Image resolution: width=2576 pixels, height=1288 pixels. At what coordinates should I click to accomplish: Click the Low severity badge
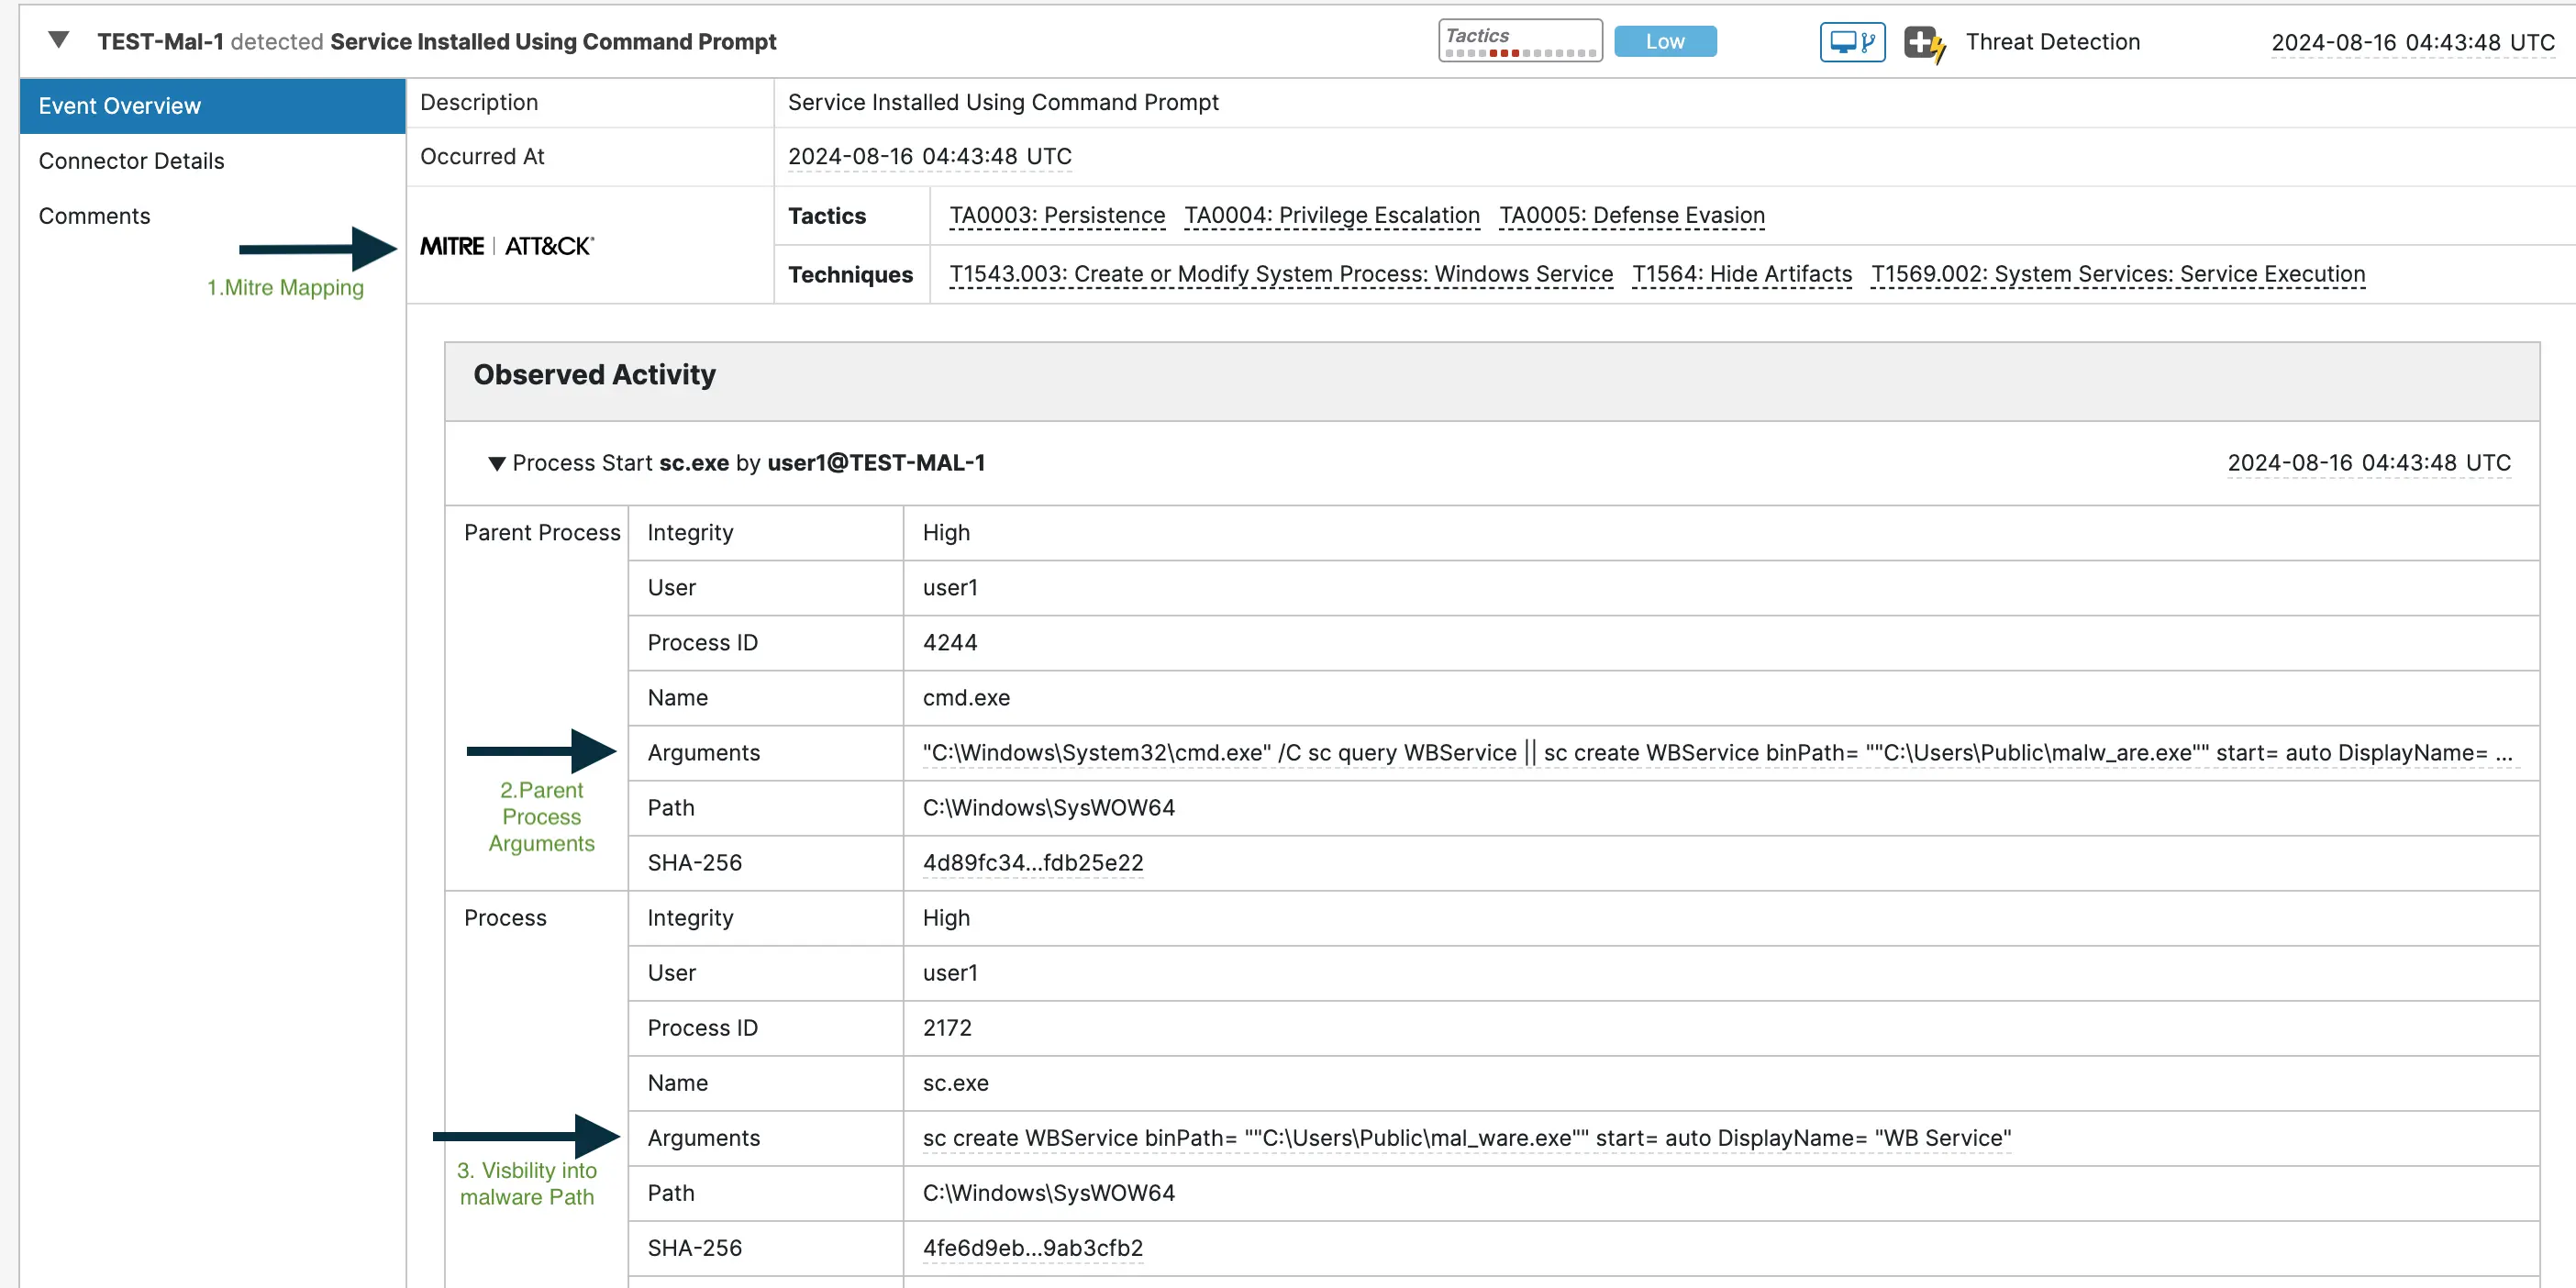coord(1664,41)
